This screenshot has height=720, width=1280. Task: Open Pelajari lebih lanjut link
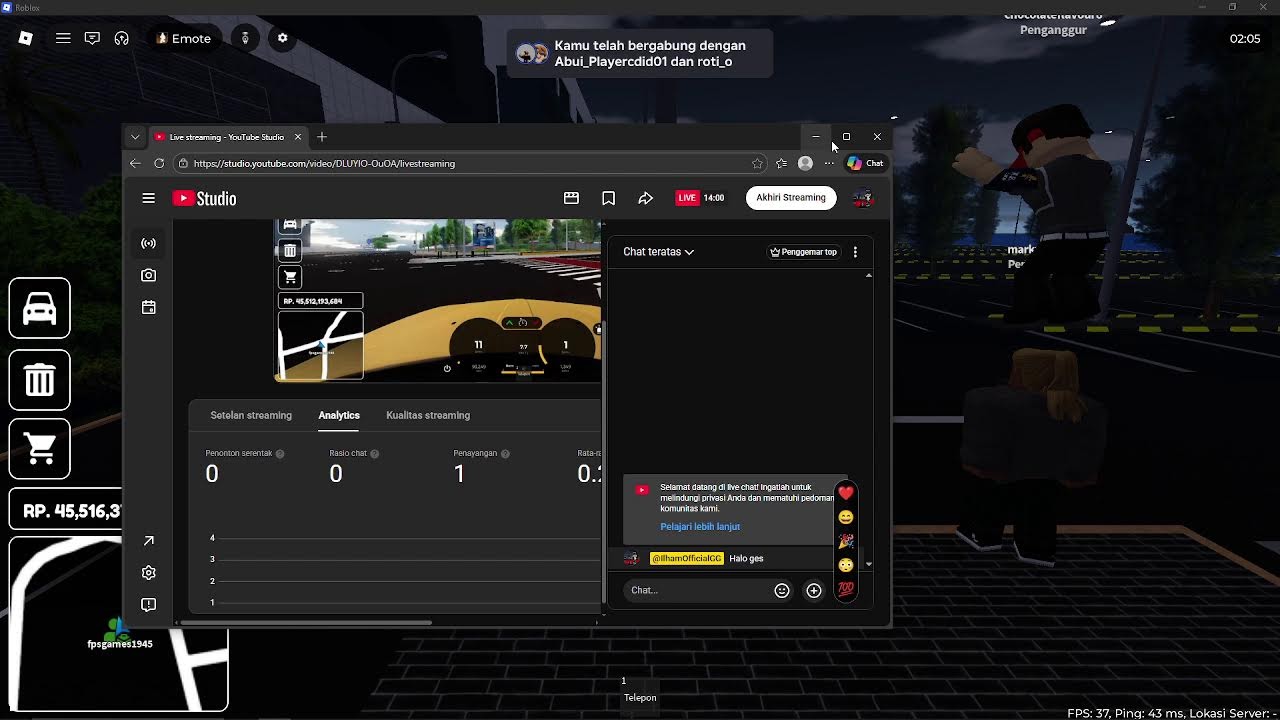(x=700, y=527)
